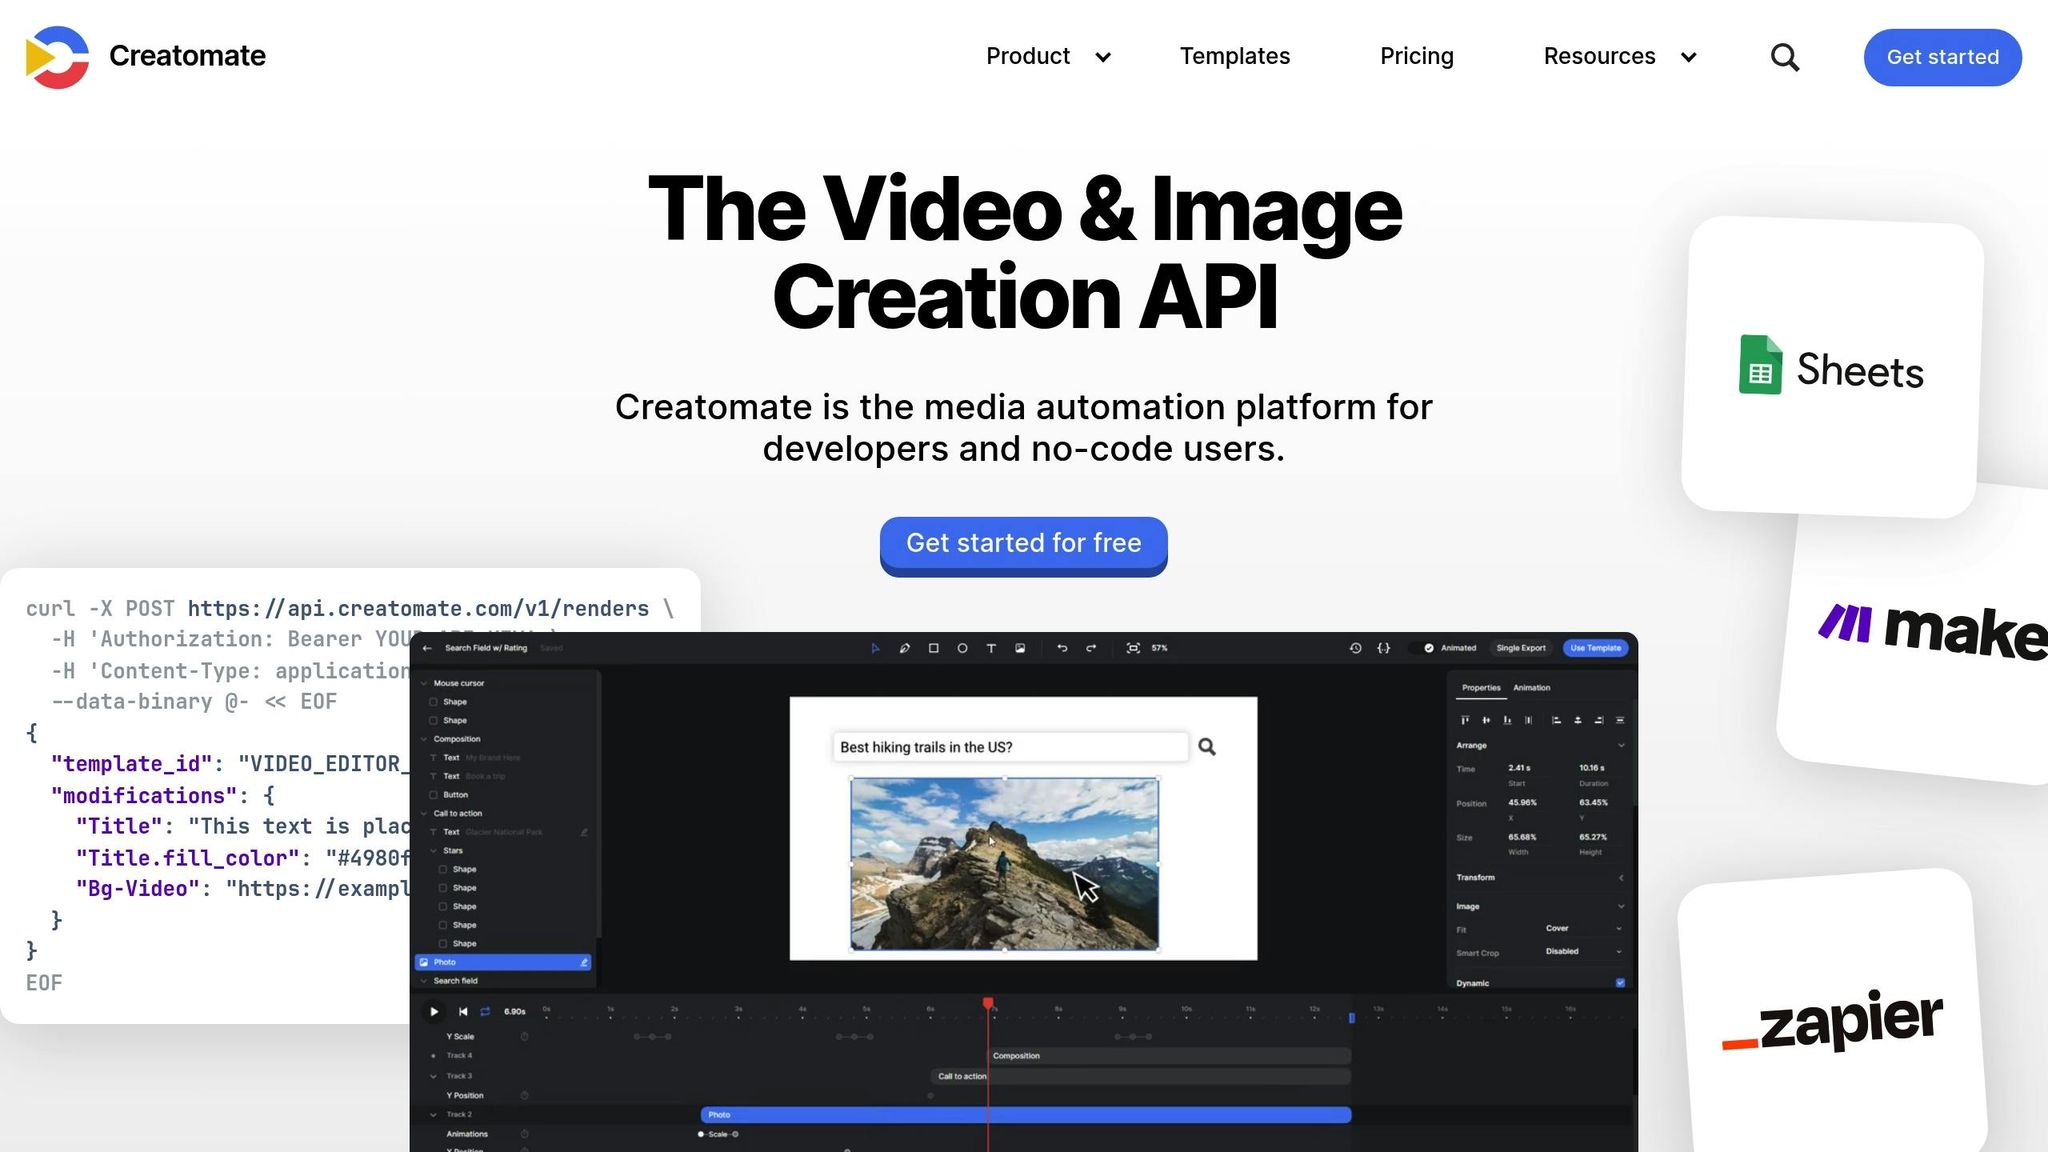This screenshot has height=1152, width=2048.
Task: Click the 57% zoom level value
Action: 1160,648
